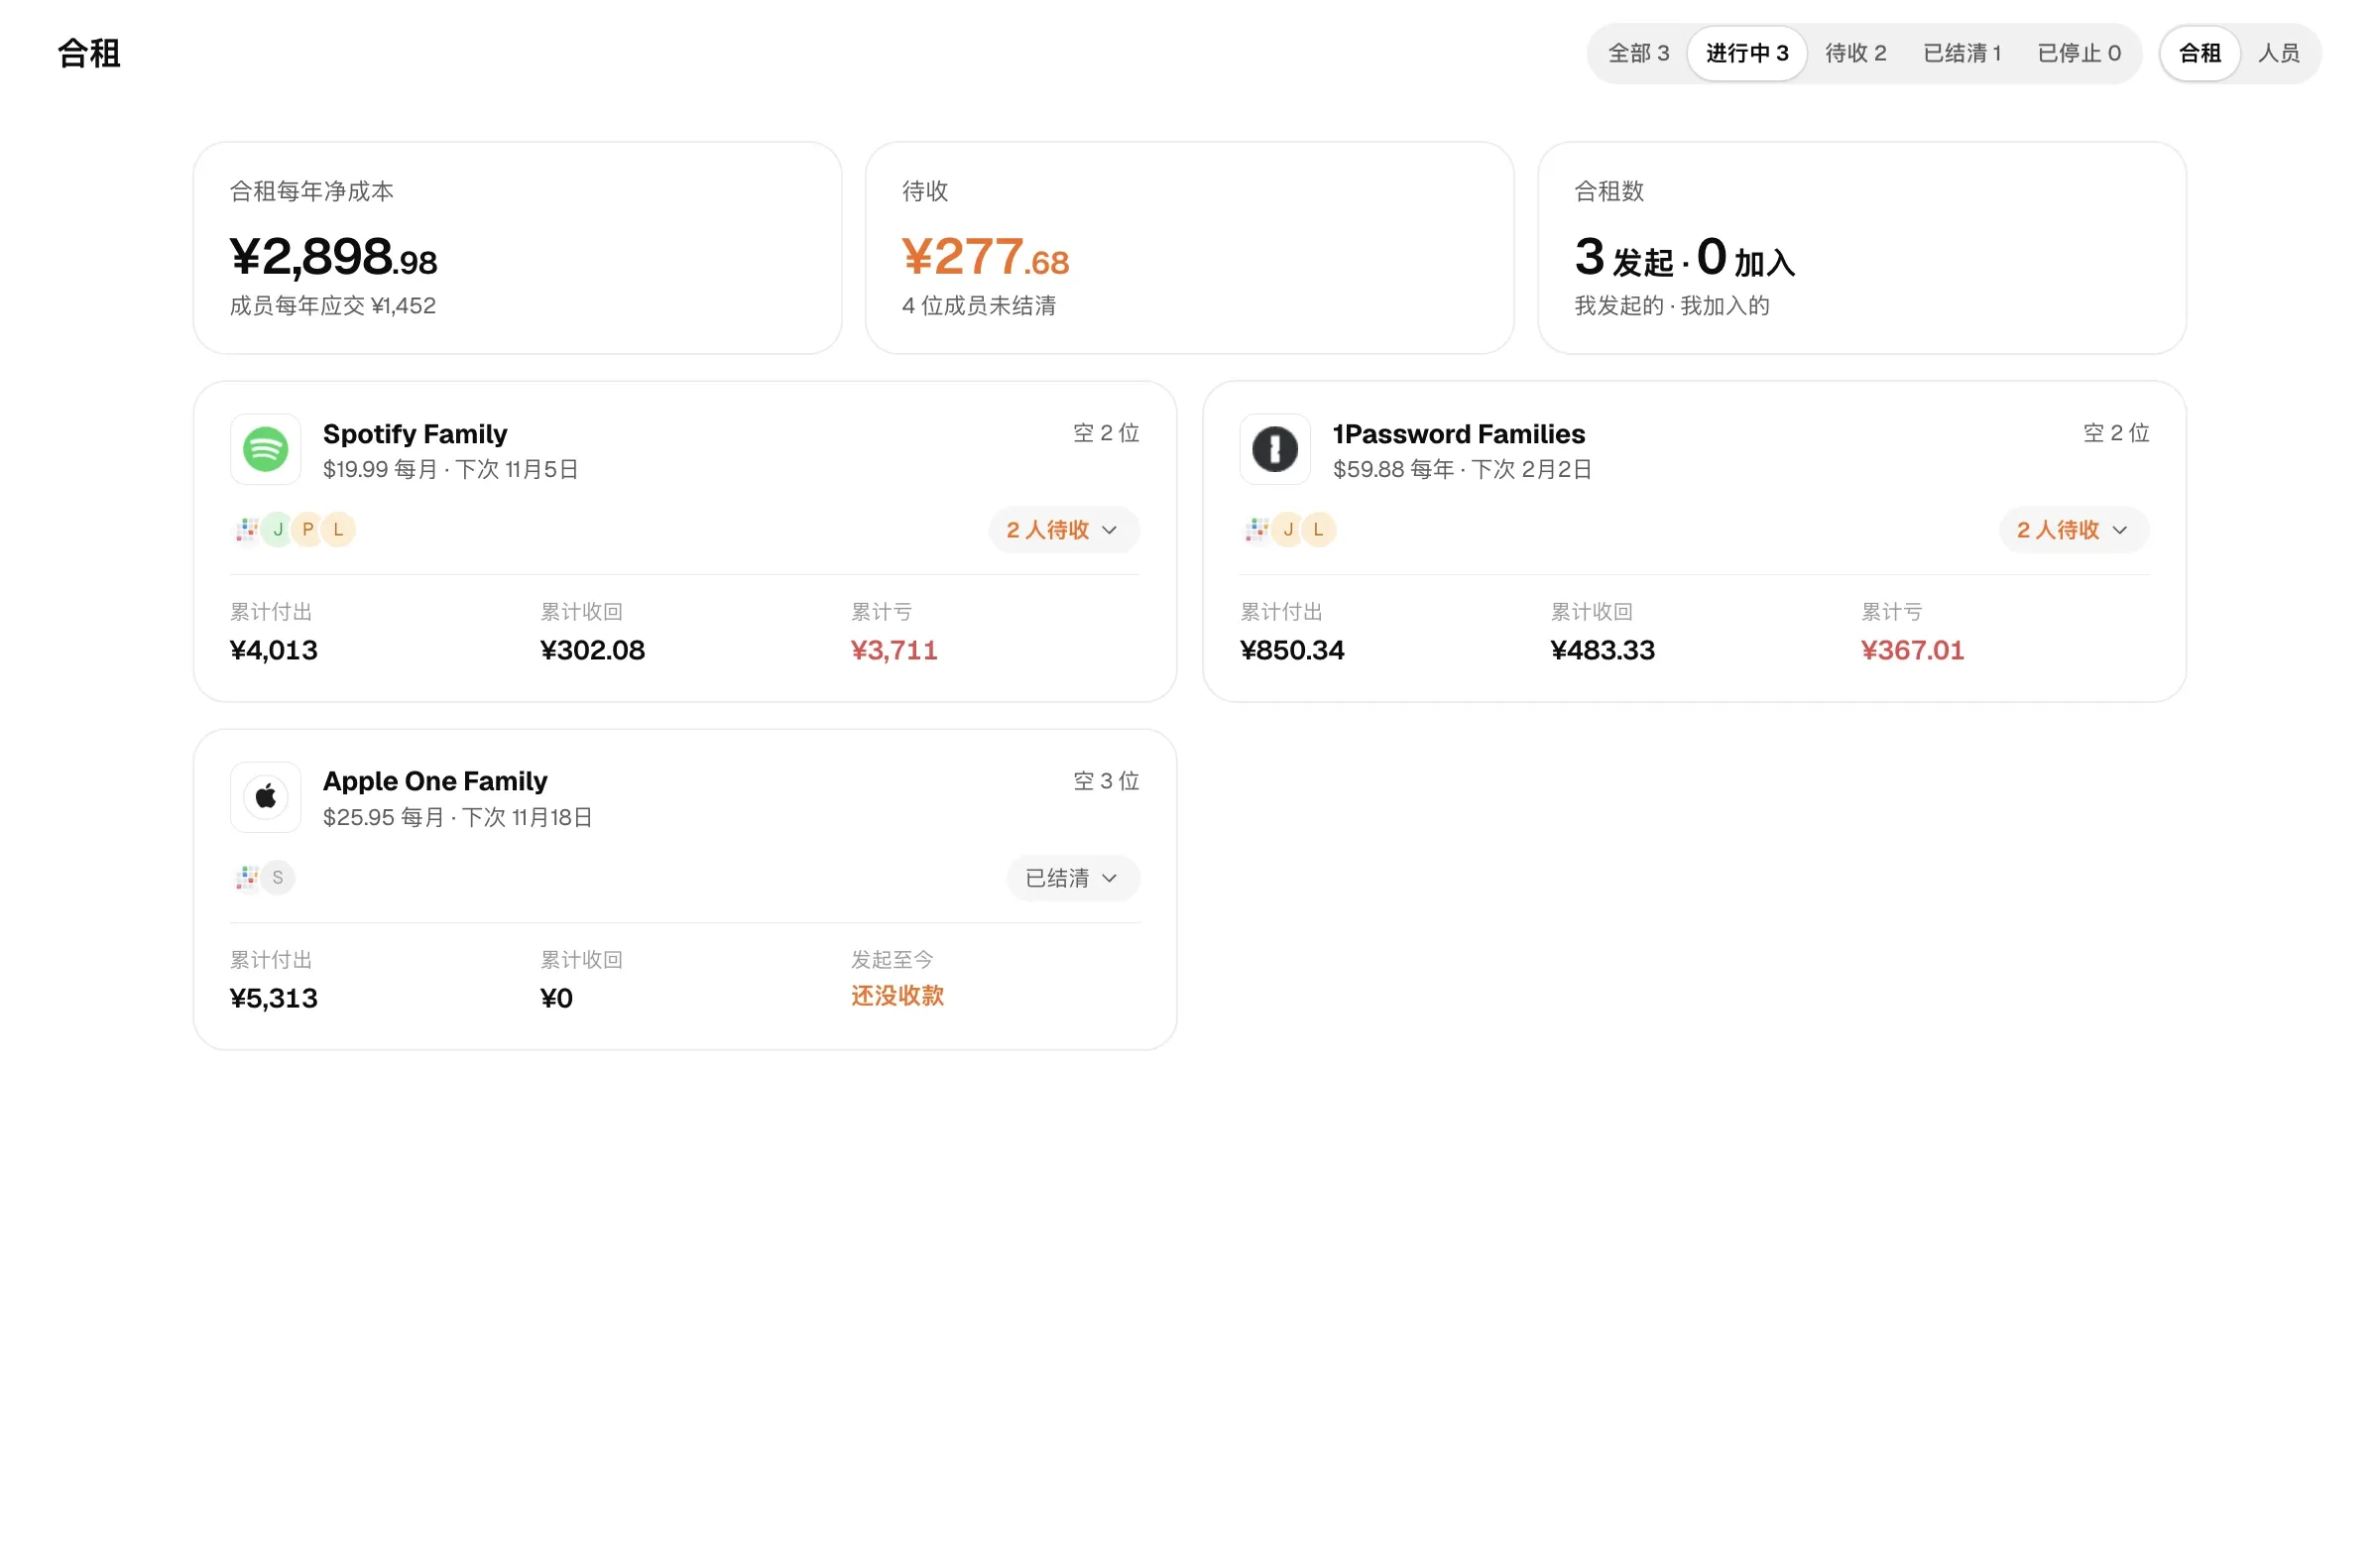Select the 进行中 3 filter tab
This screenshot has width=2380, height=1547.
tap(1746, 53)
